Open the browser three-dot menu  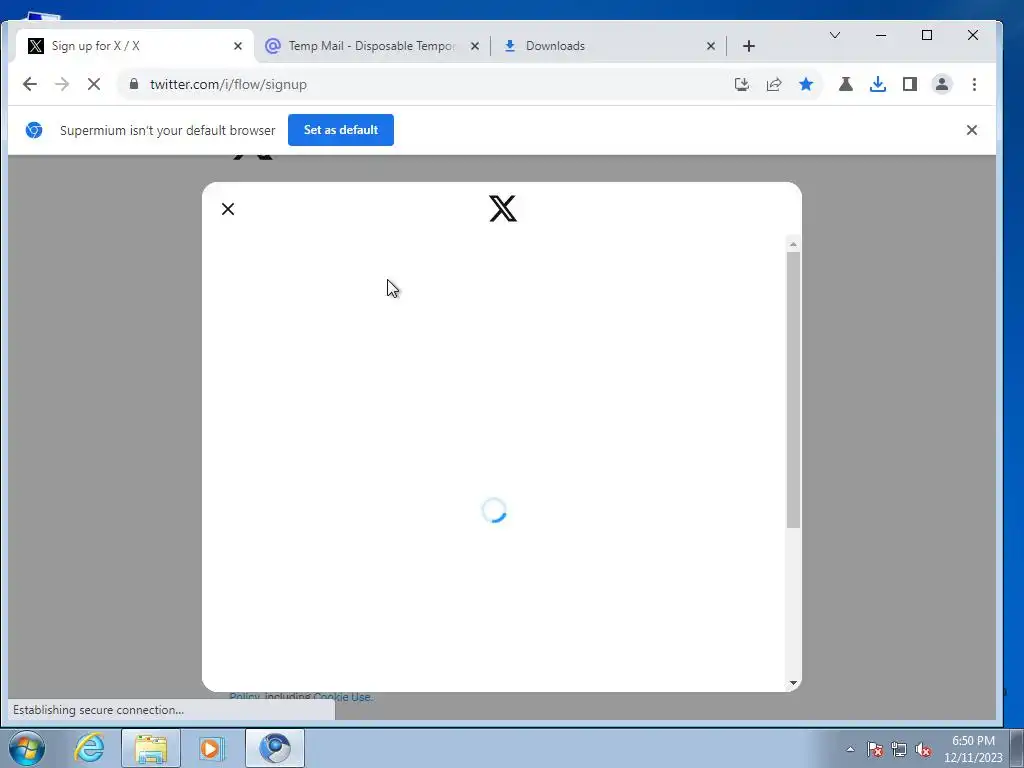(x=974, y=84)
